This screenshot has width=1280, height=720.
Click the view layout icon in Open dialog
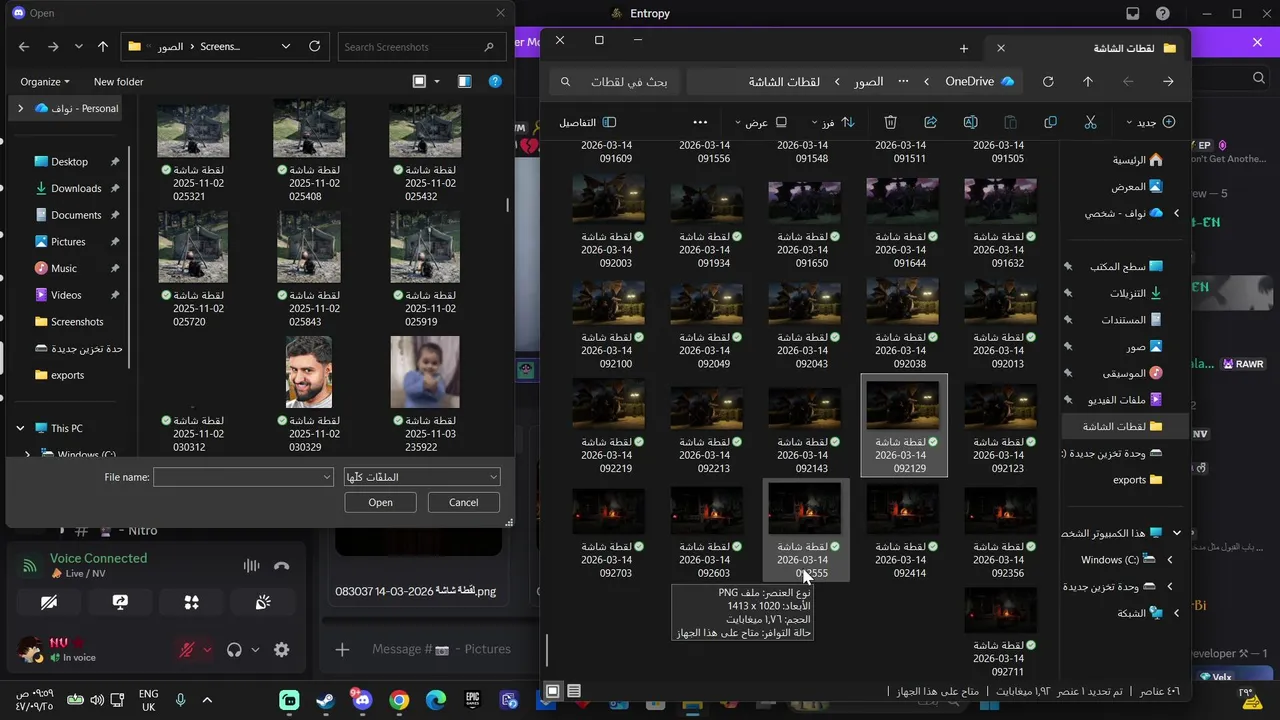coord(419,82)
